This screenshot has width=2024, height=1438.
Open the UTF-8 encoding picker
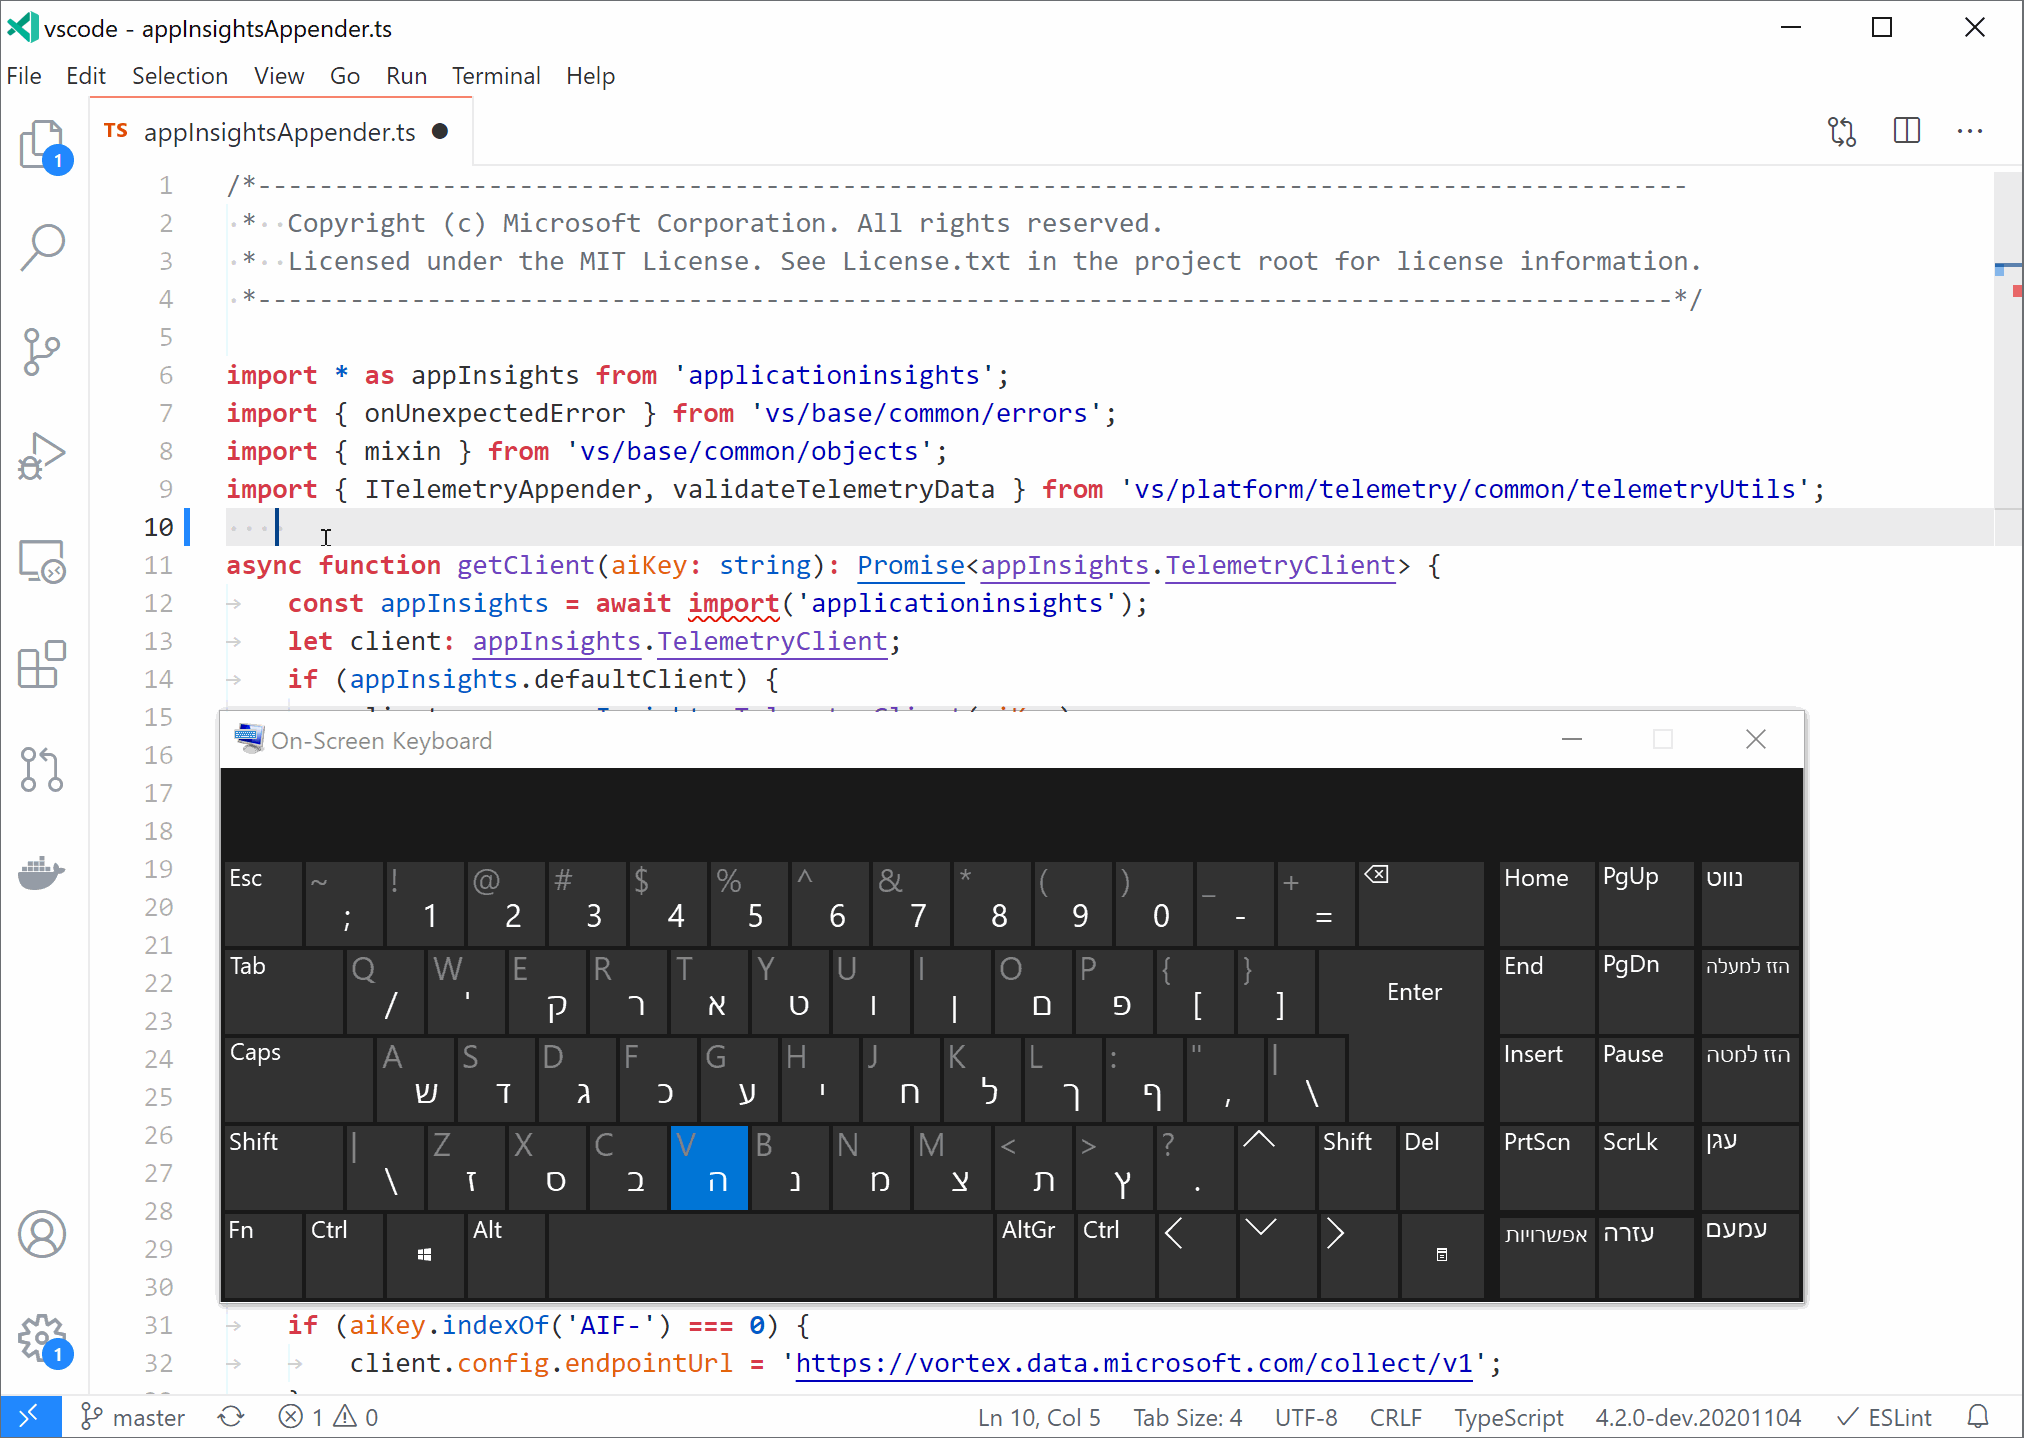pos(1305,1416)
